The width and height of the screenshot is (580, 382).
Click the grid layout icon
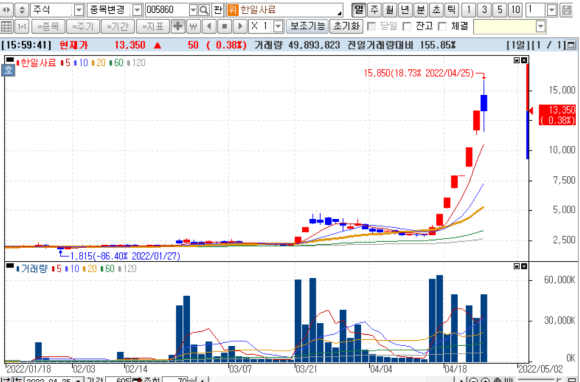7,27
